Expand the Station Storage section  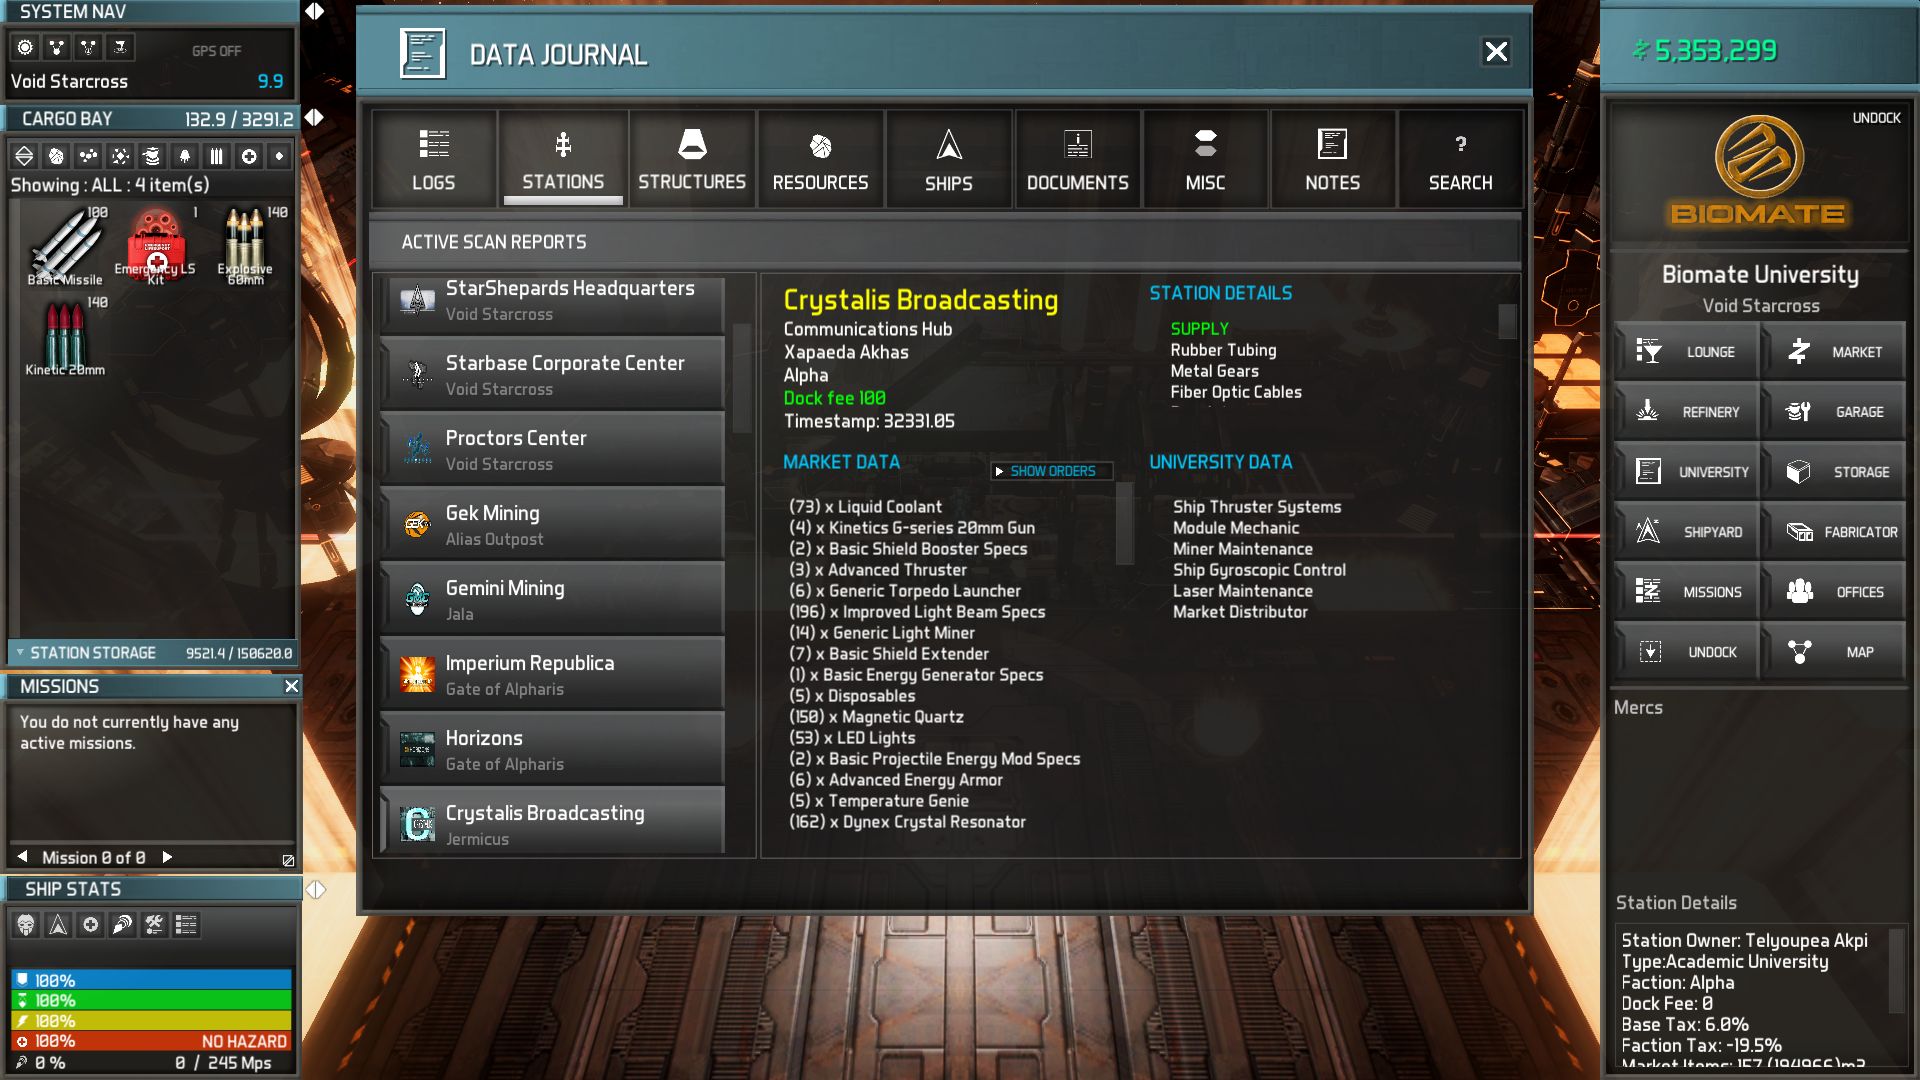pos(152,653)
